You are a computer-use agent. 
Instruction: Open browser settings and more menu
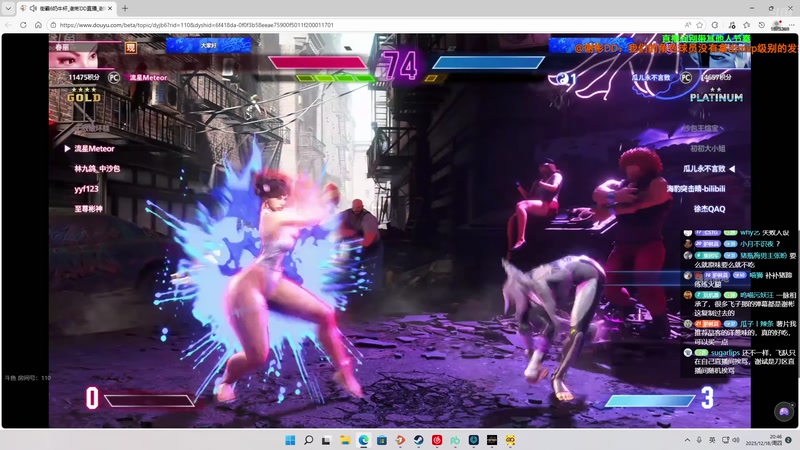click(x=792, y=24)
